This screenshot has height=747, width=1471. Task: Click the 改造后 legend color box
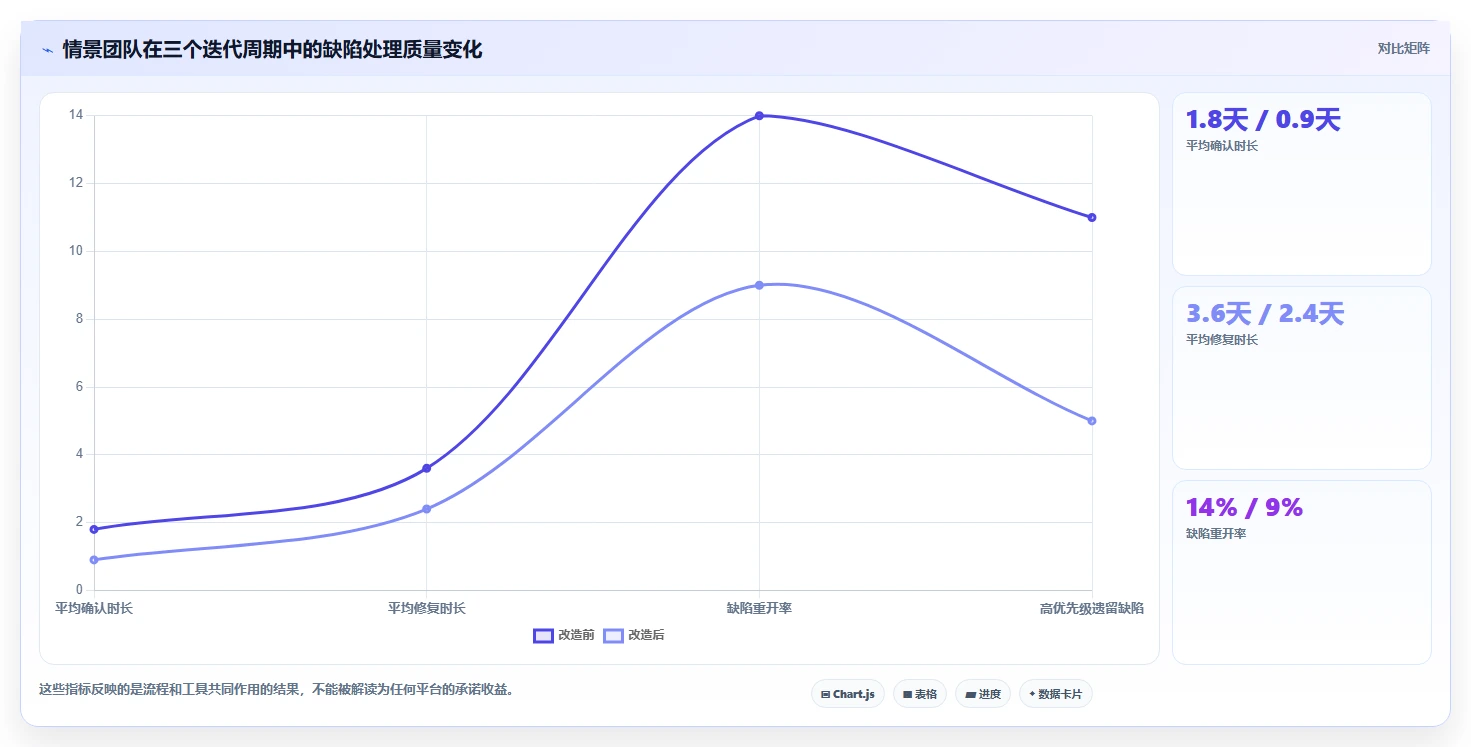(x=613, y=636)
